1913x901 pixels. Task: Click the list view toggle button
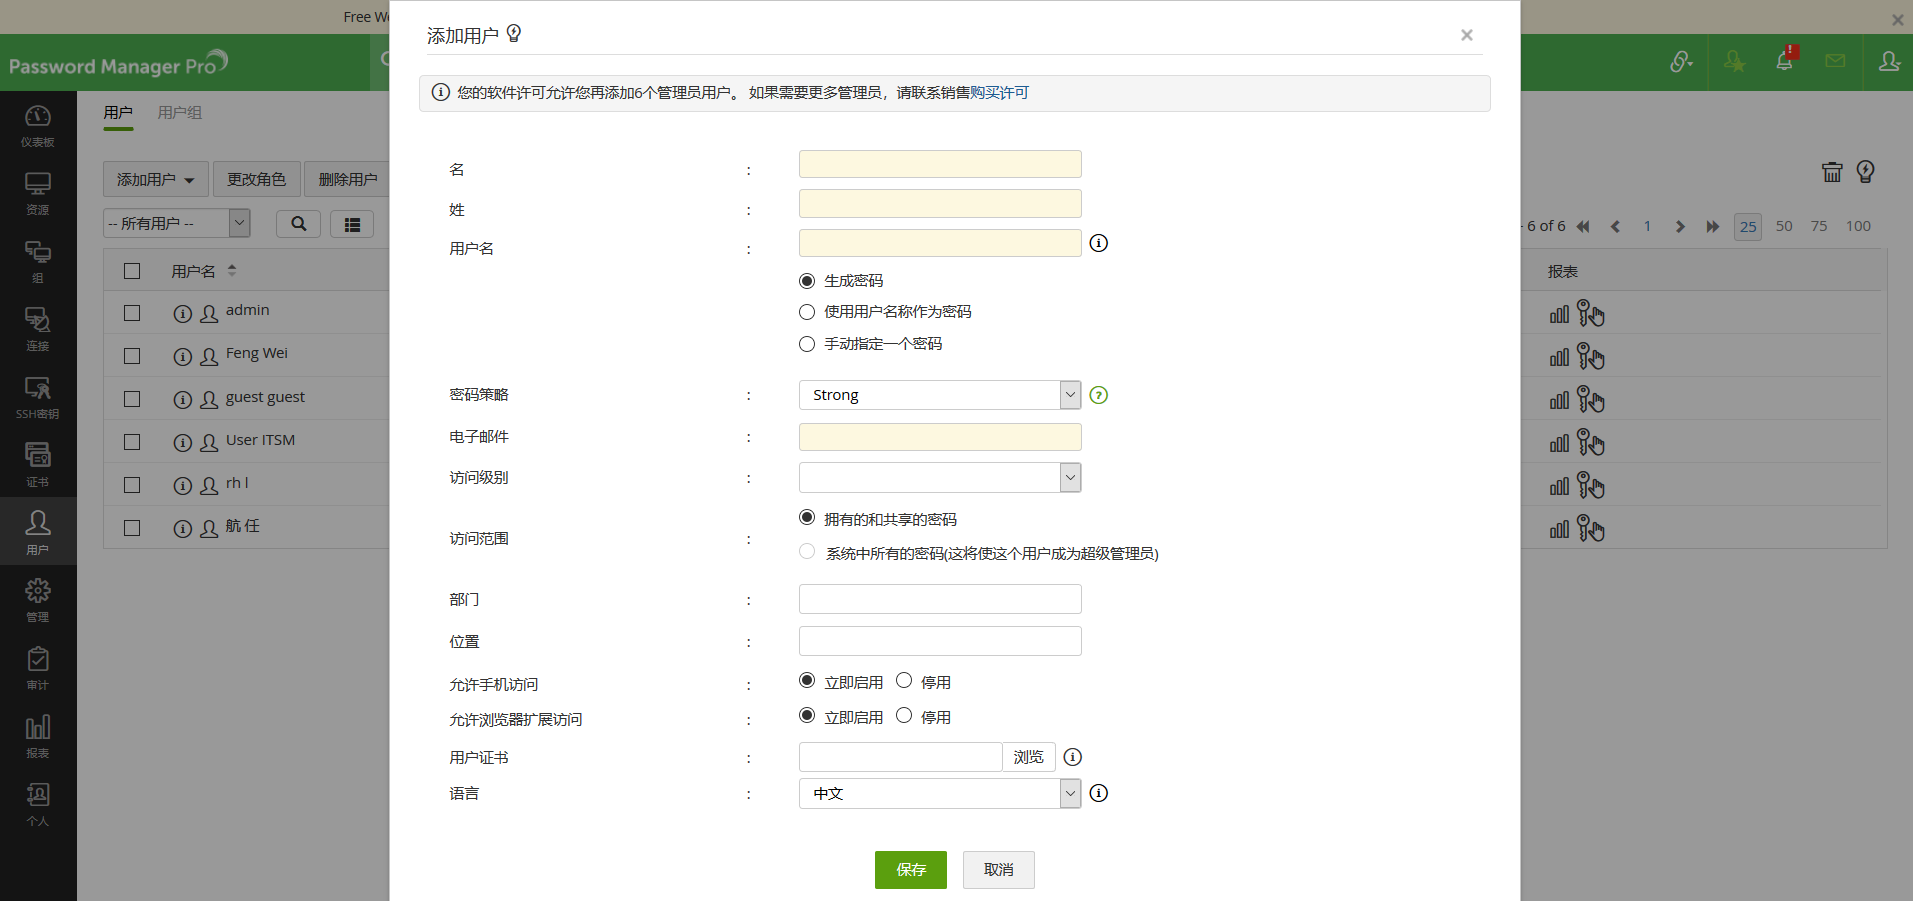click(352, 224)
